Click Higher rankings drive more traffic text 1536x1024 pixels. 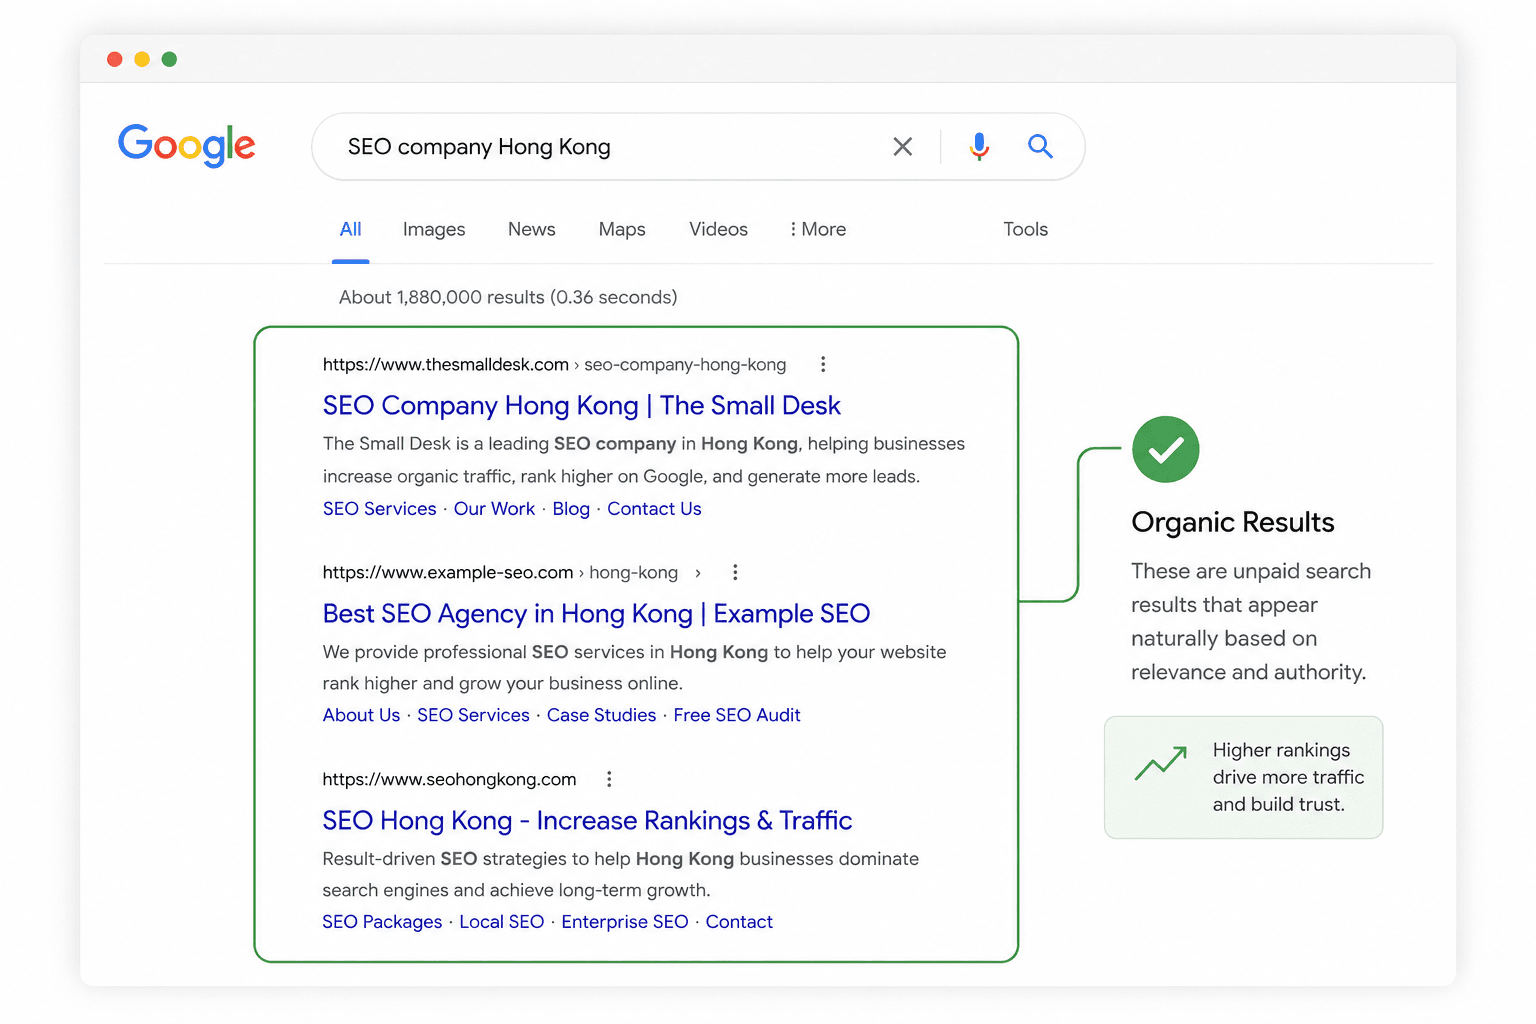[x=1288, y=777]
